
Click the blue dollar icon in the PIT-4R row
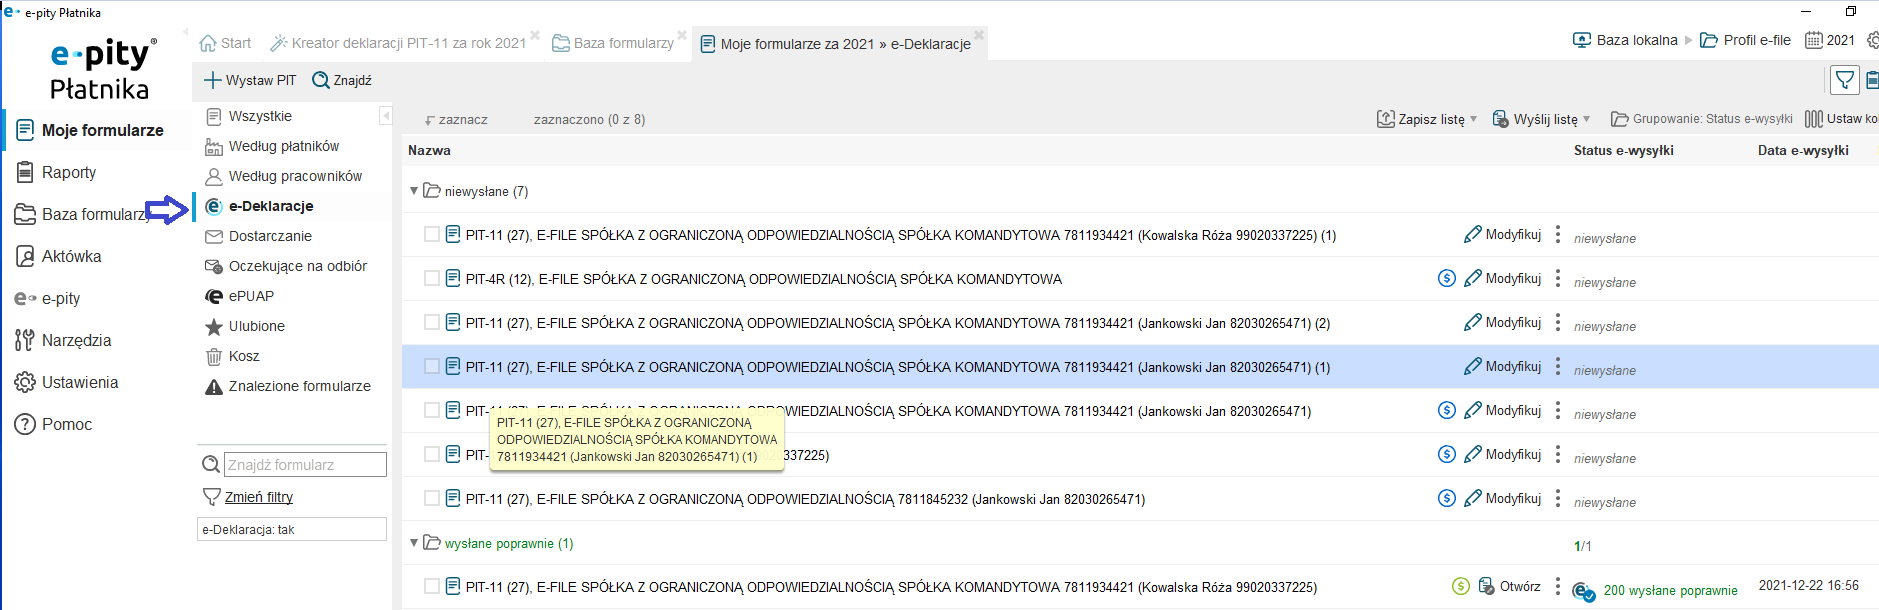[x=1447, y=279]
